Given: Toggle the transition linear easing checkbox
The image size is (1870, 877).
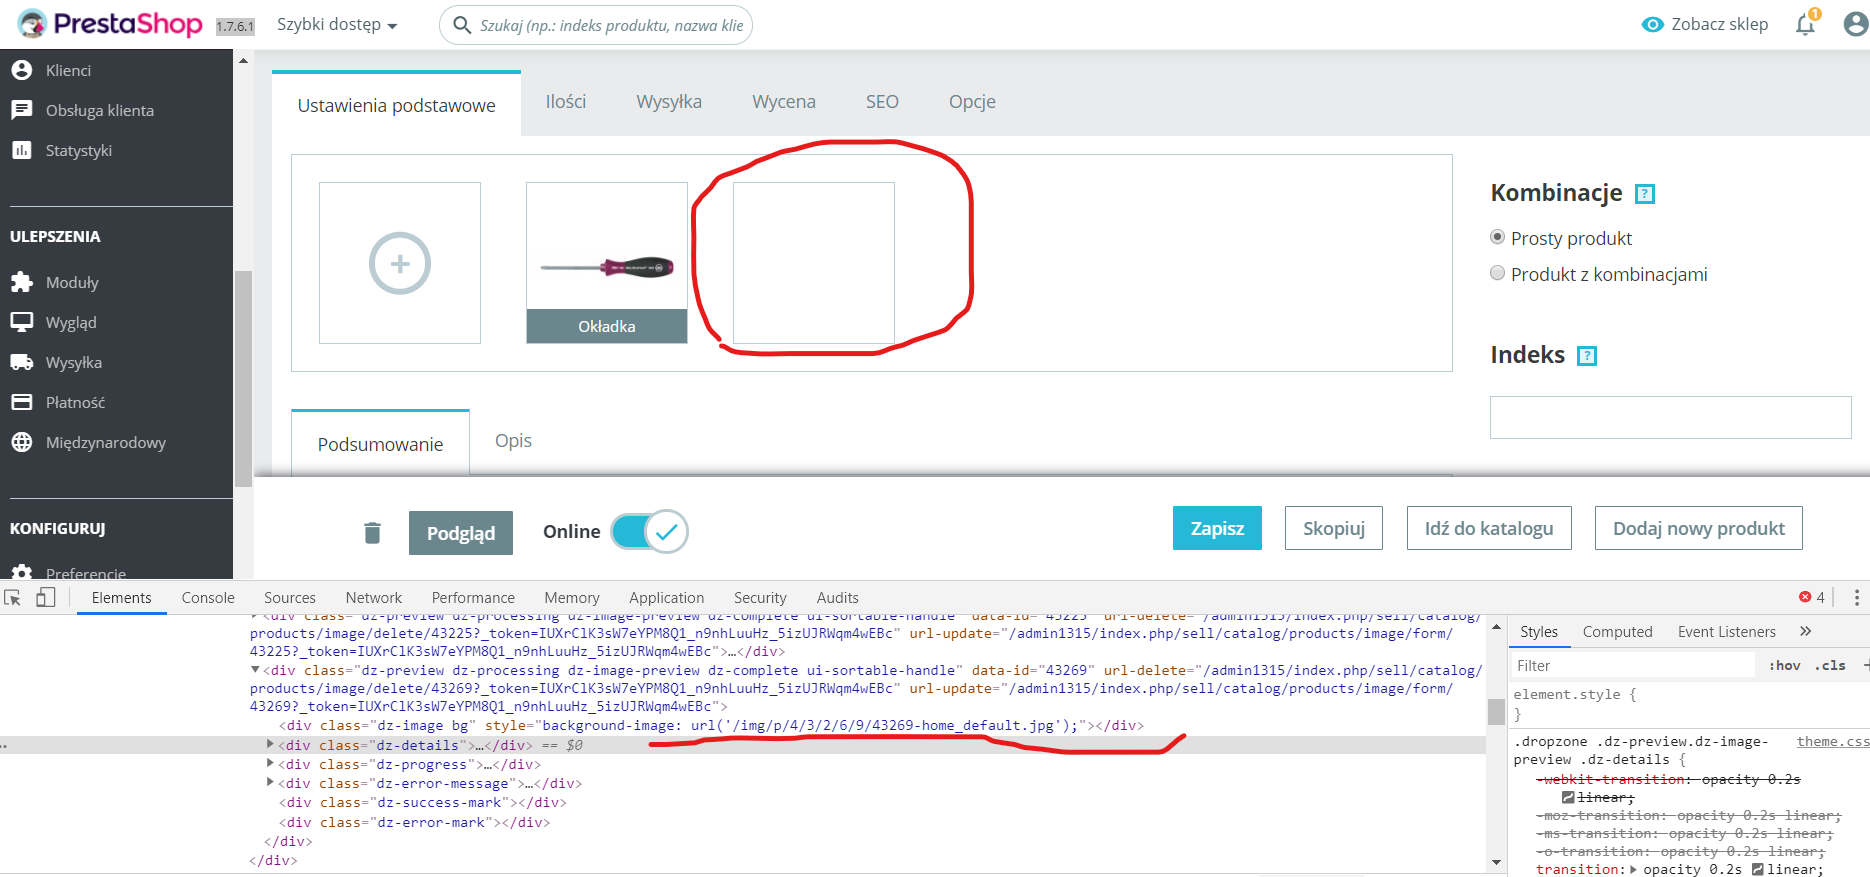Looking at the screenshot, I should [1758, 870].
